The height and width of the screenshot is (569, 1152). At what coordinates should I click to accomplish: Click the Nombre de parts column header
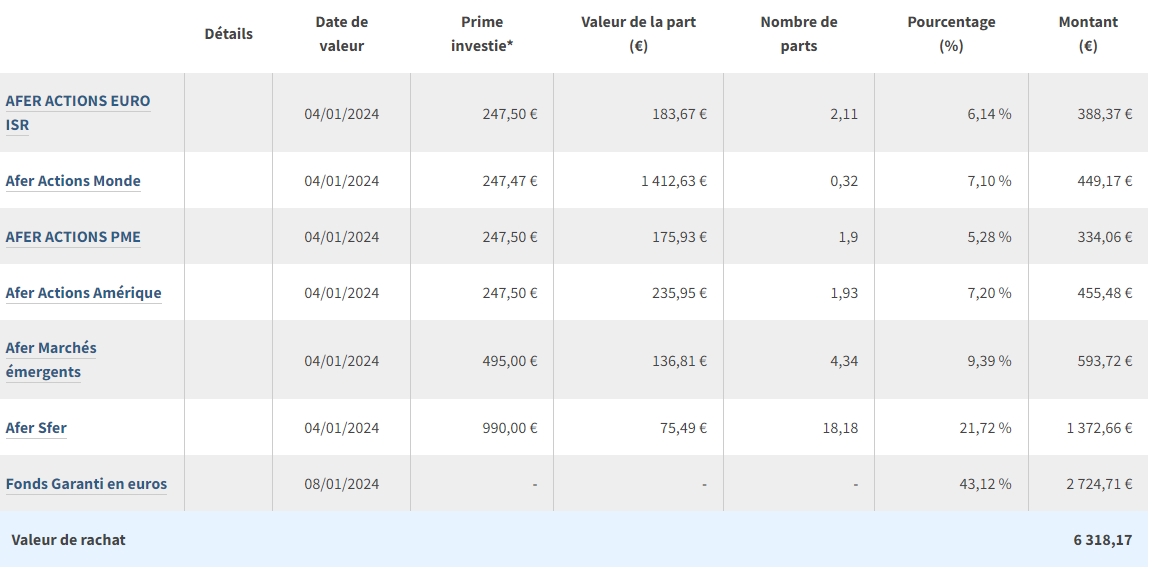pyautogui.click(x=798, y=34)
